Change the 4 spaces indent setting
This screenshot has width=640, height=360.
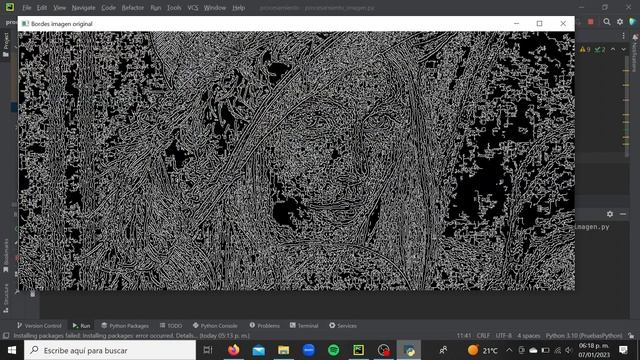tap(529, 336)
